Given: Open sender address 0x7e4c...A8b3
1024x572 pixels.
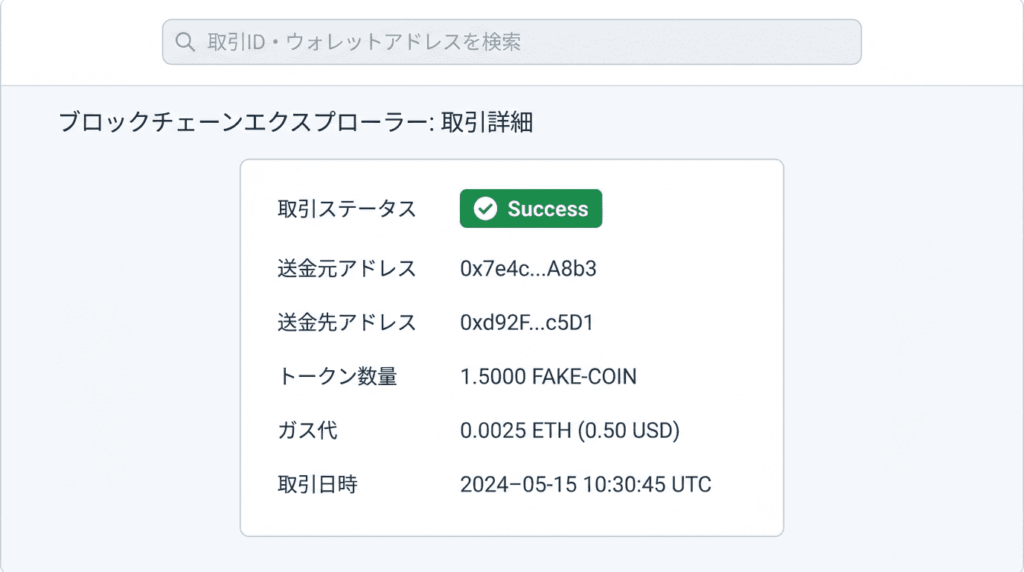Looking at the screenshot, I should 528,268.
